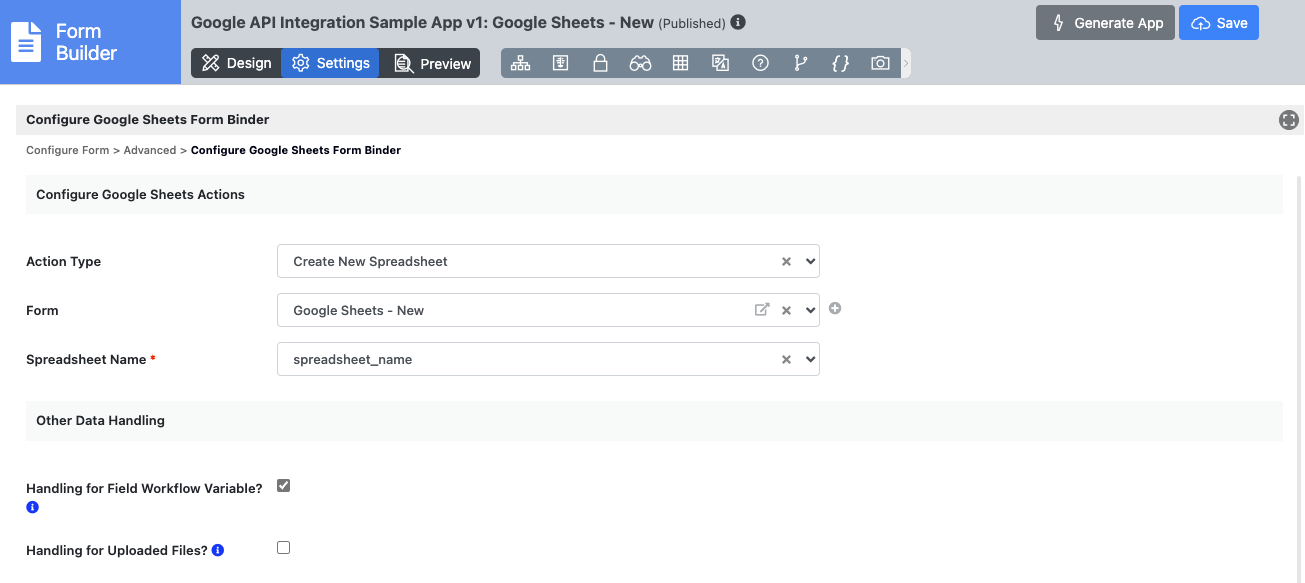This screenshot has height=583, width=1305.
Task: Click the curly braces icon in toolbar
Action: tap(840, 63)
